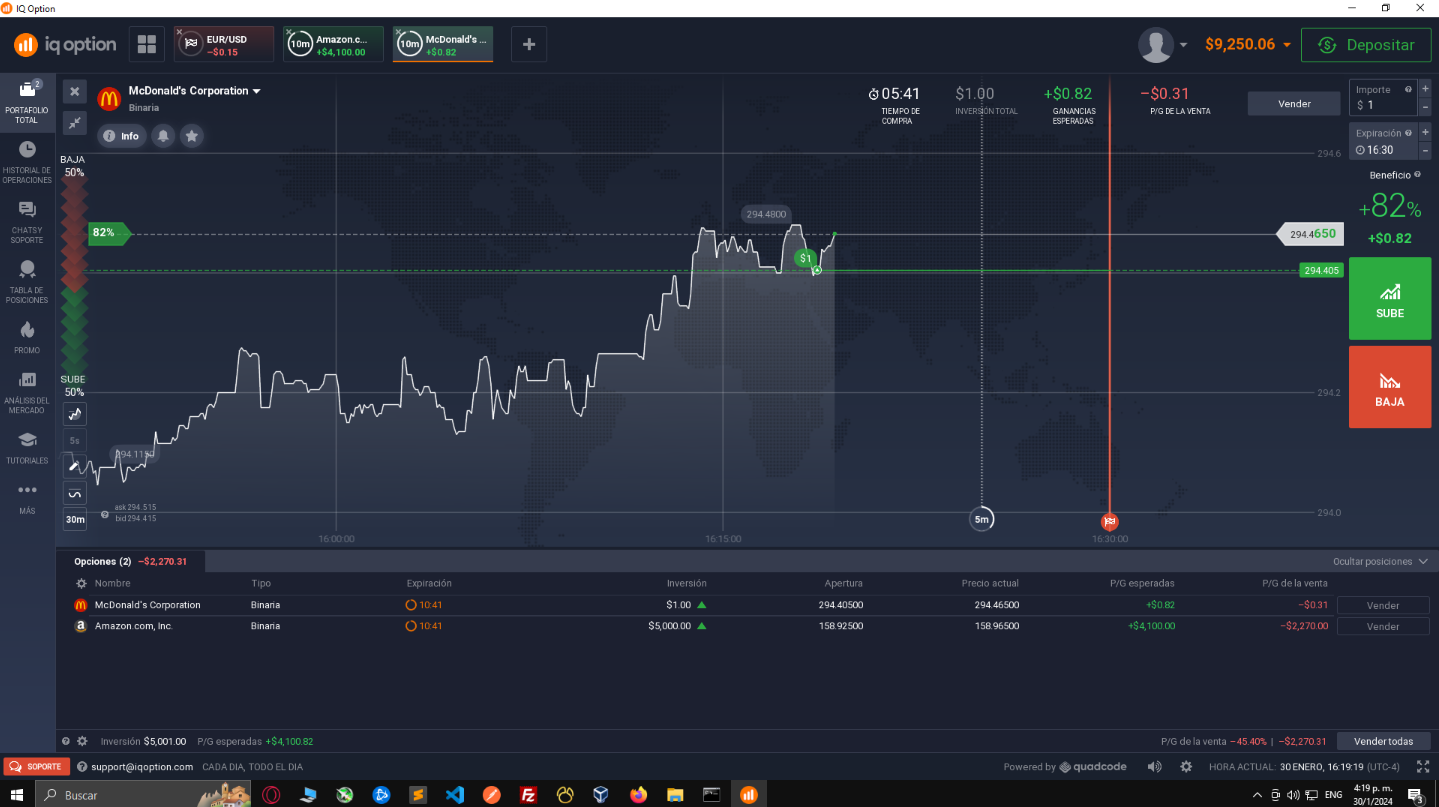Image resolution: width=1439 pixels, height=807 pixels.
Task: Expand the profile avatar menu
Action: (1163, 45)
